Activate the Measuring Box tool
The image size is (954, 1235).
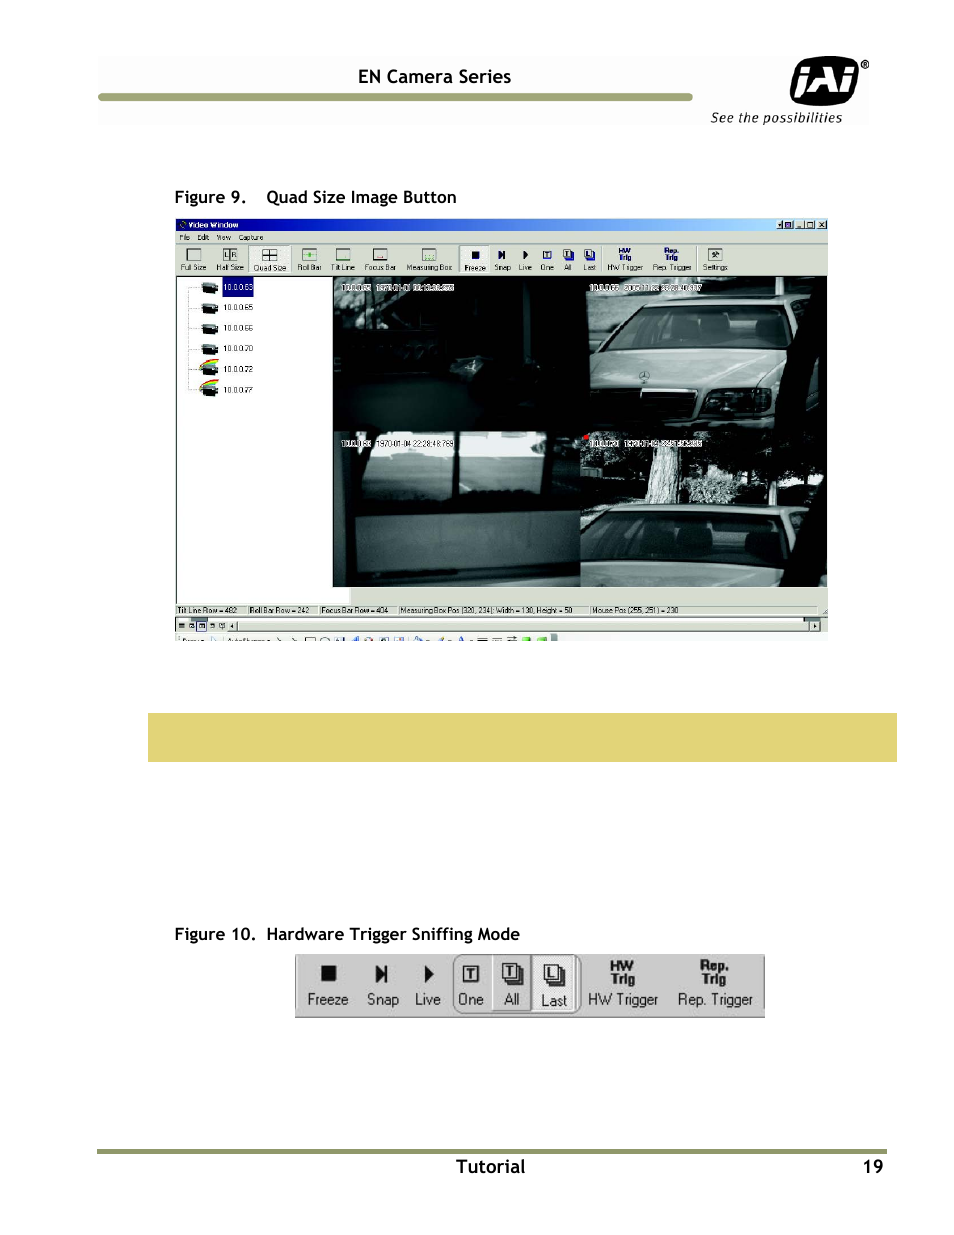[429, 260]
